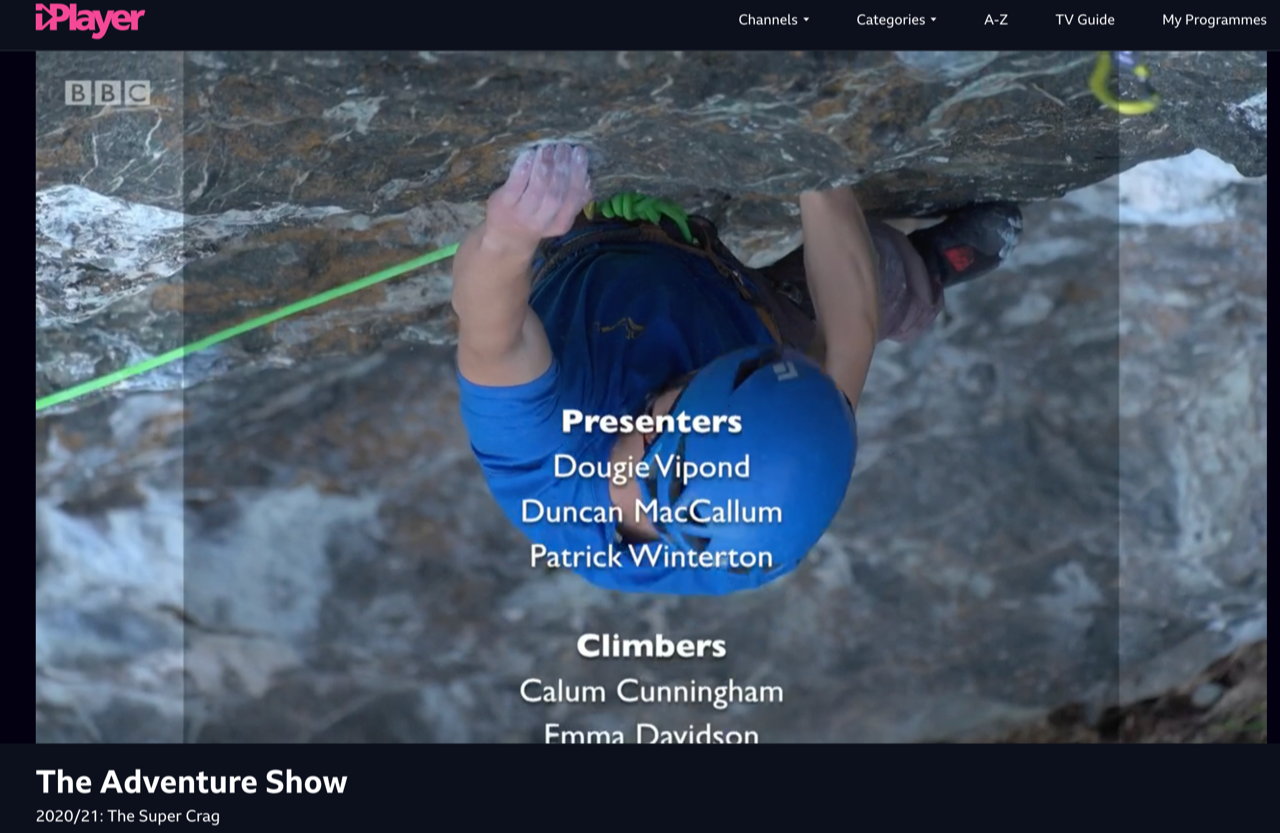The width and height of the screenshot is (1280, 833).
Task: Click the arrow beside Channels
Action: (x=806, y=20)
